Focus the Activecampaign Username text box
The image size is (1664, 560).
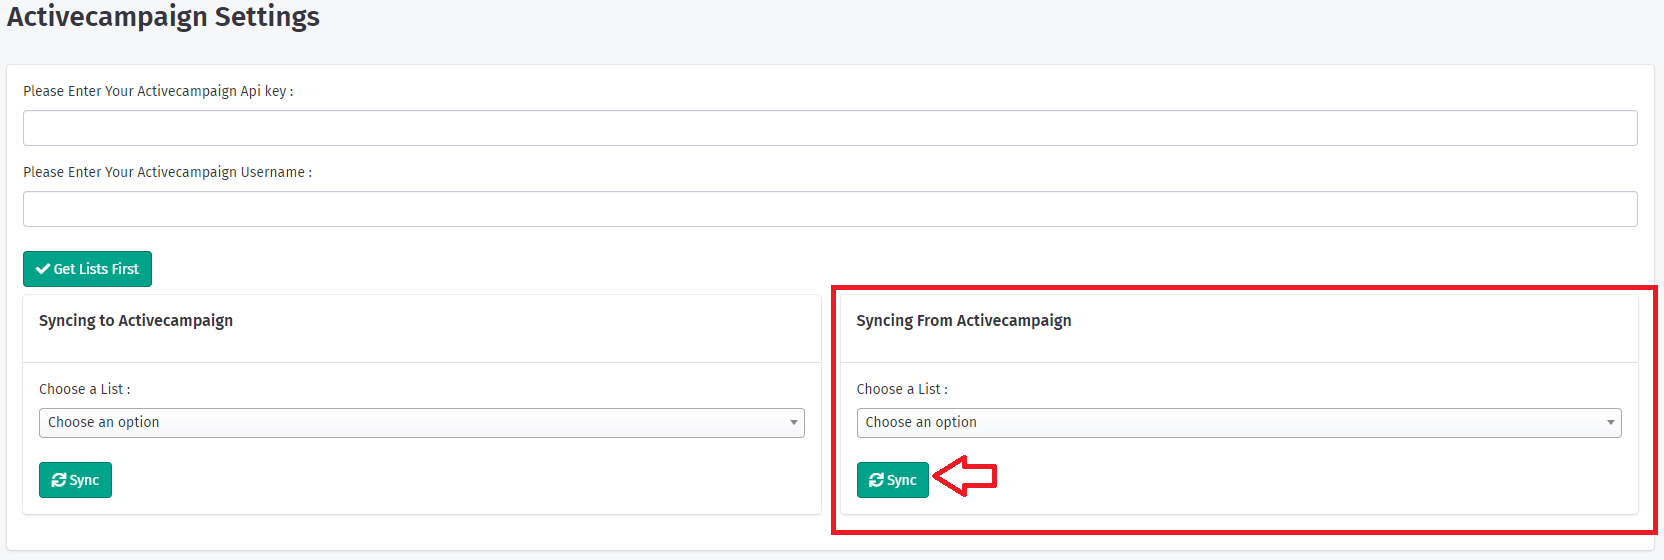click(830, 209)
